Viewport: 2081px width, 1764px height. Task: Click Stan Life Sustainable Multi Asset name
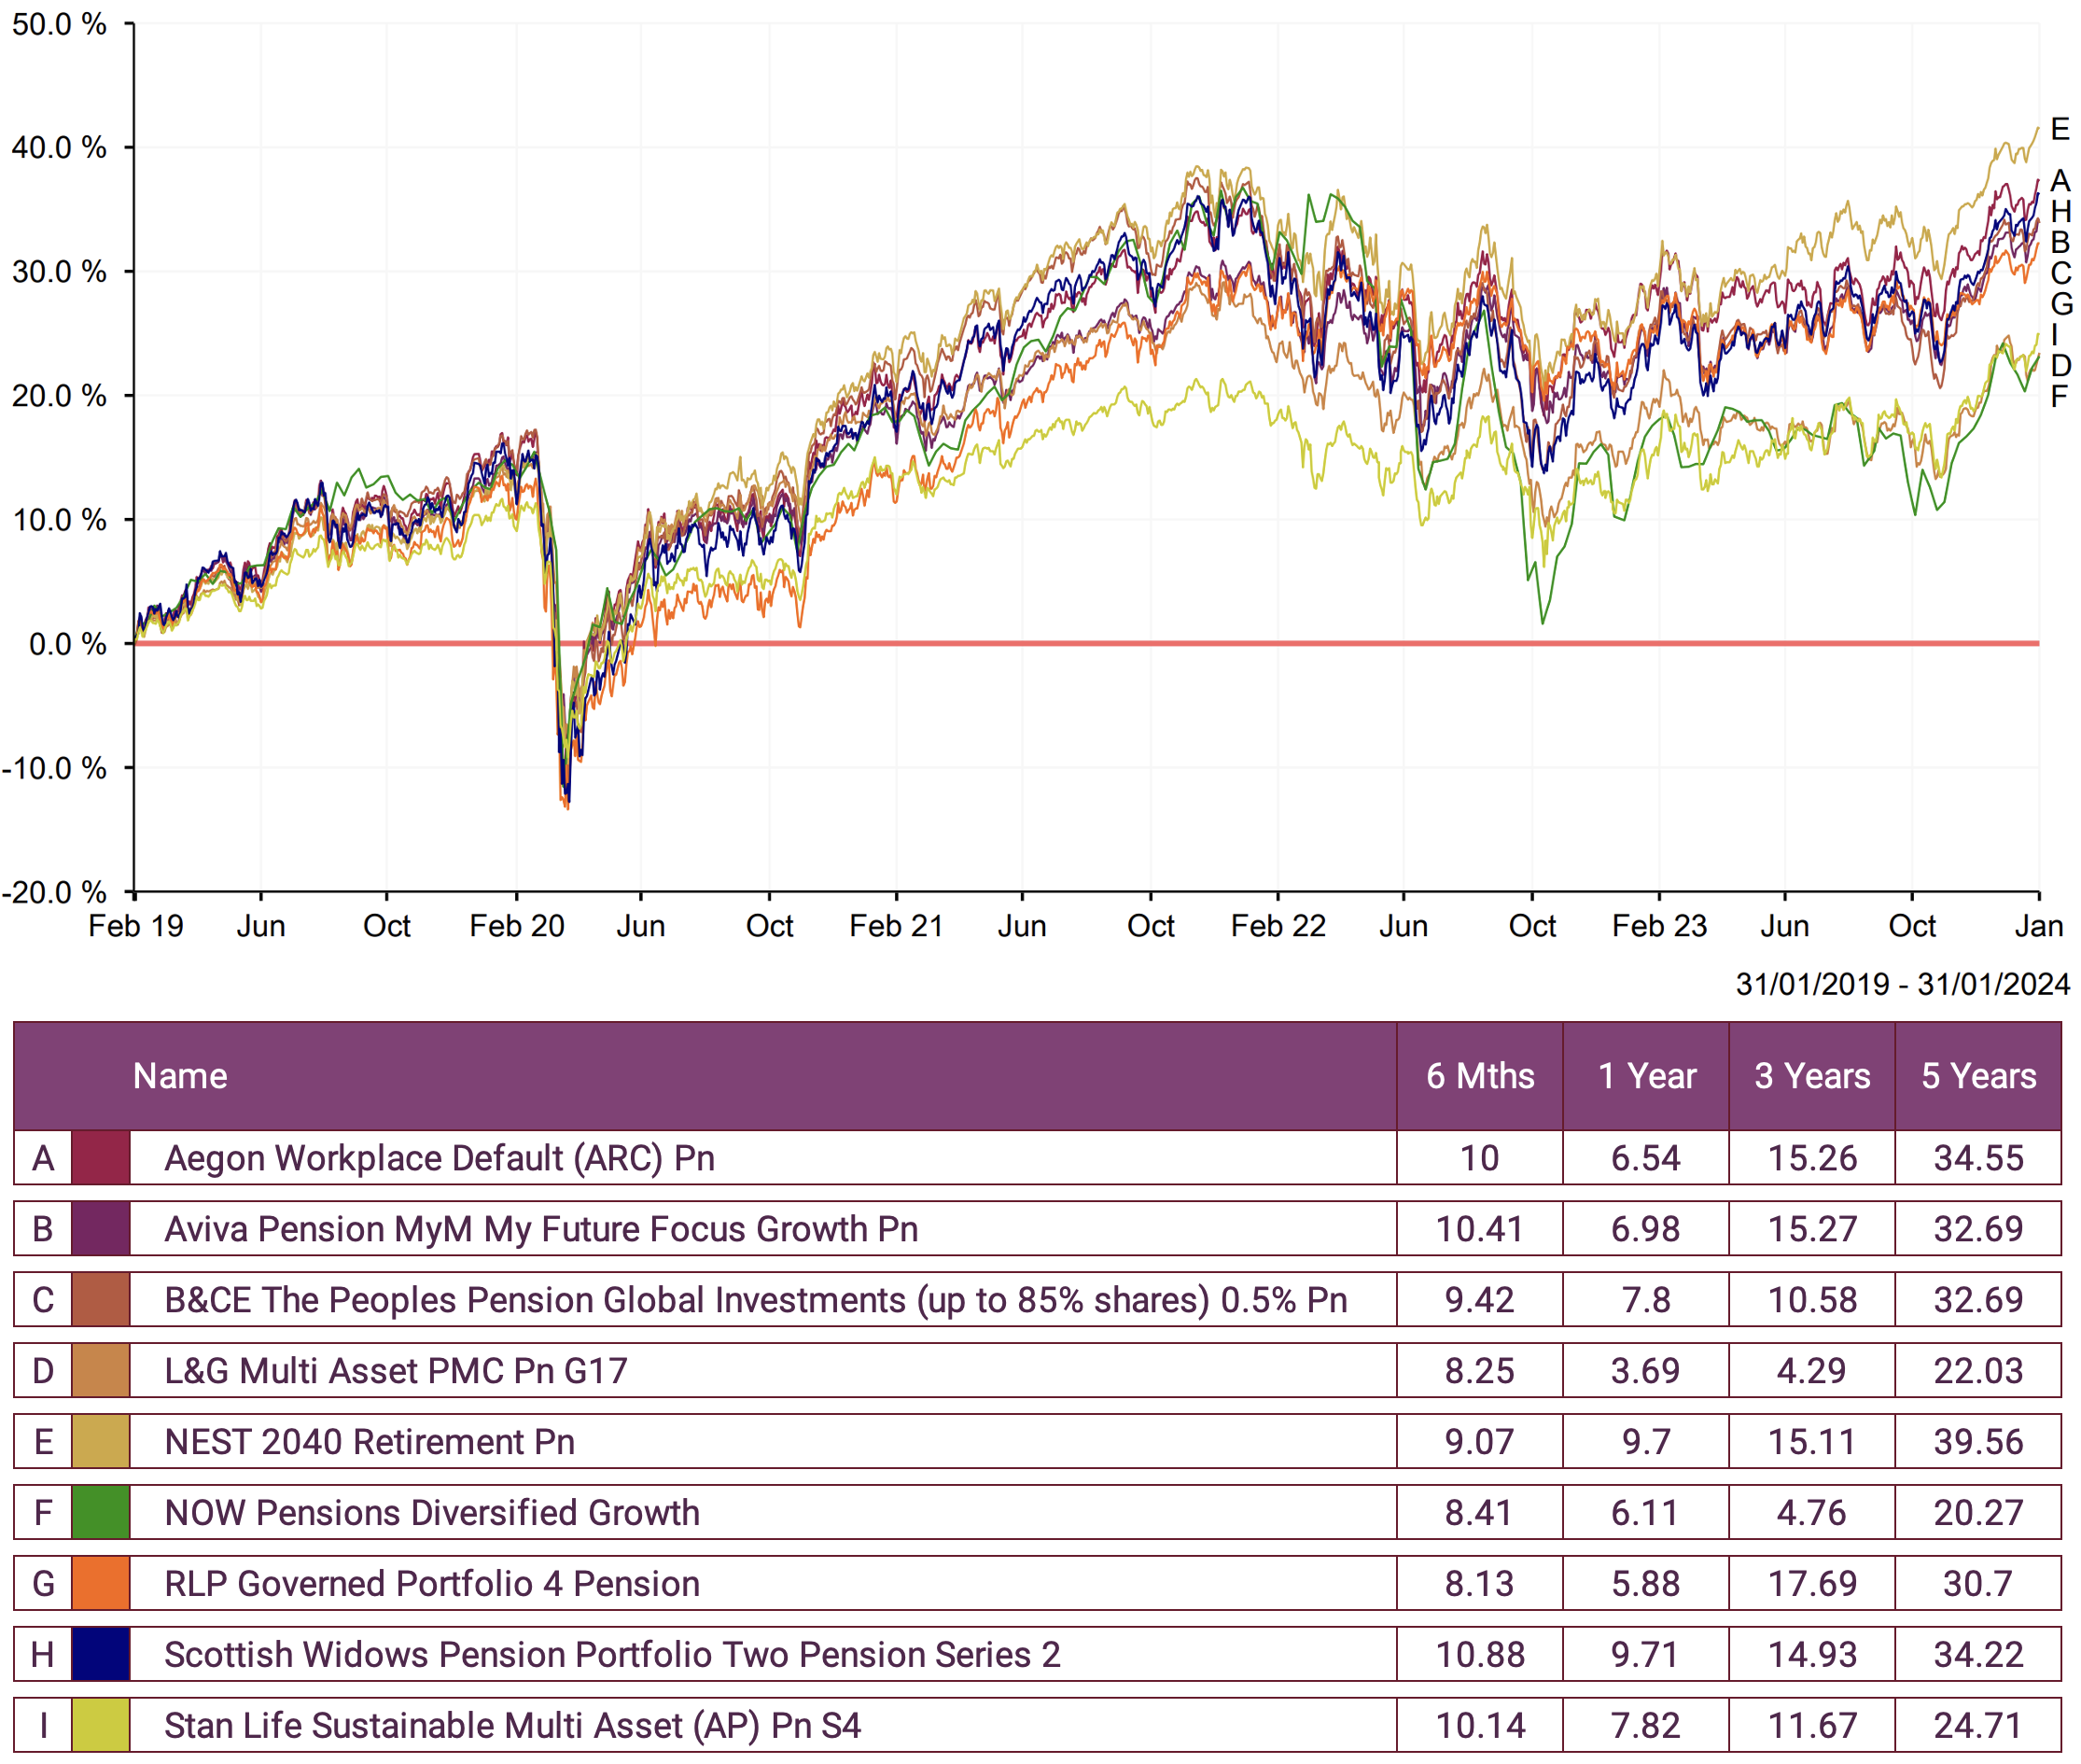point(513,1726)
